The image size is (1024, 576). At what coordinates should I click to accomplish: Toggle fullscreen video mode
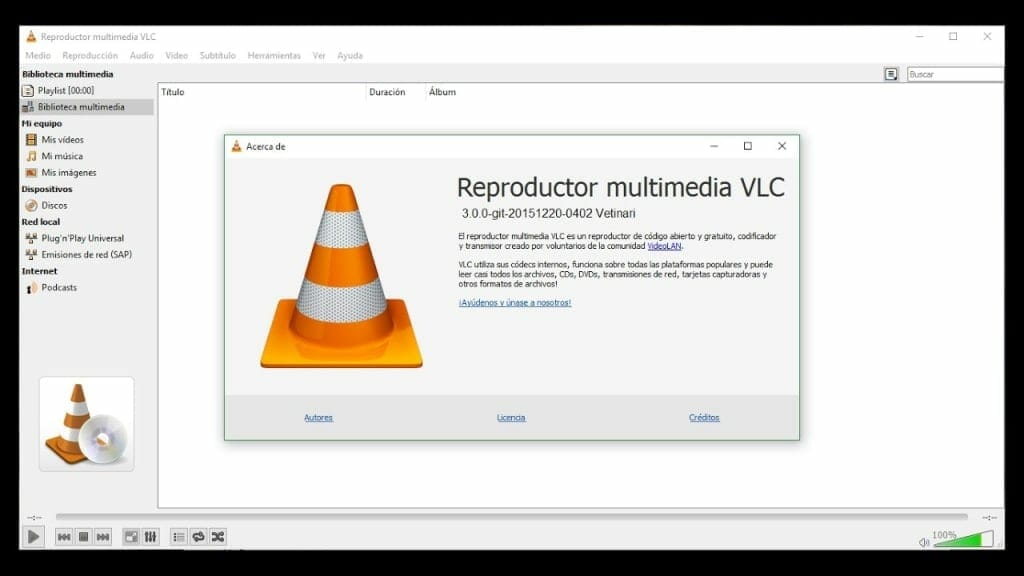131,537
